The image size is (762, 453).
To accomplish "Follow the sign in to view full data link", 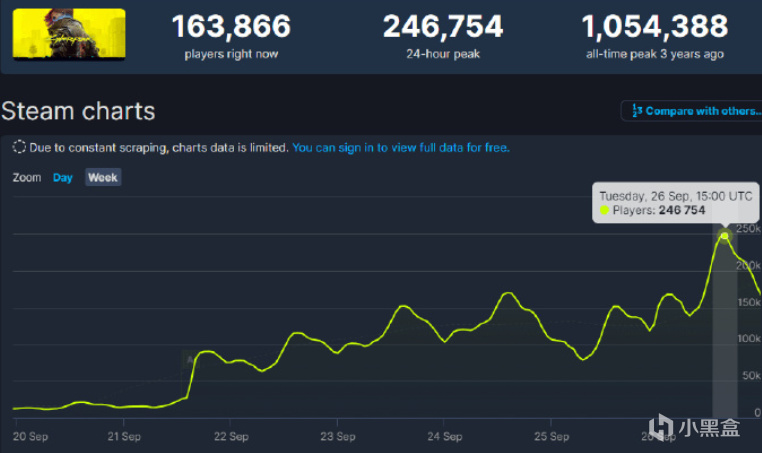I will (x=401, y=148).
